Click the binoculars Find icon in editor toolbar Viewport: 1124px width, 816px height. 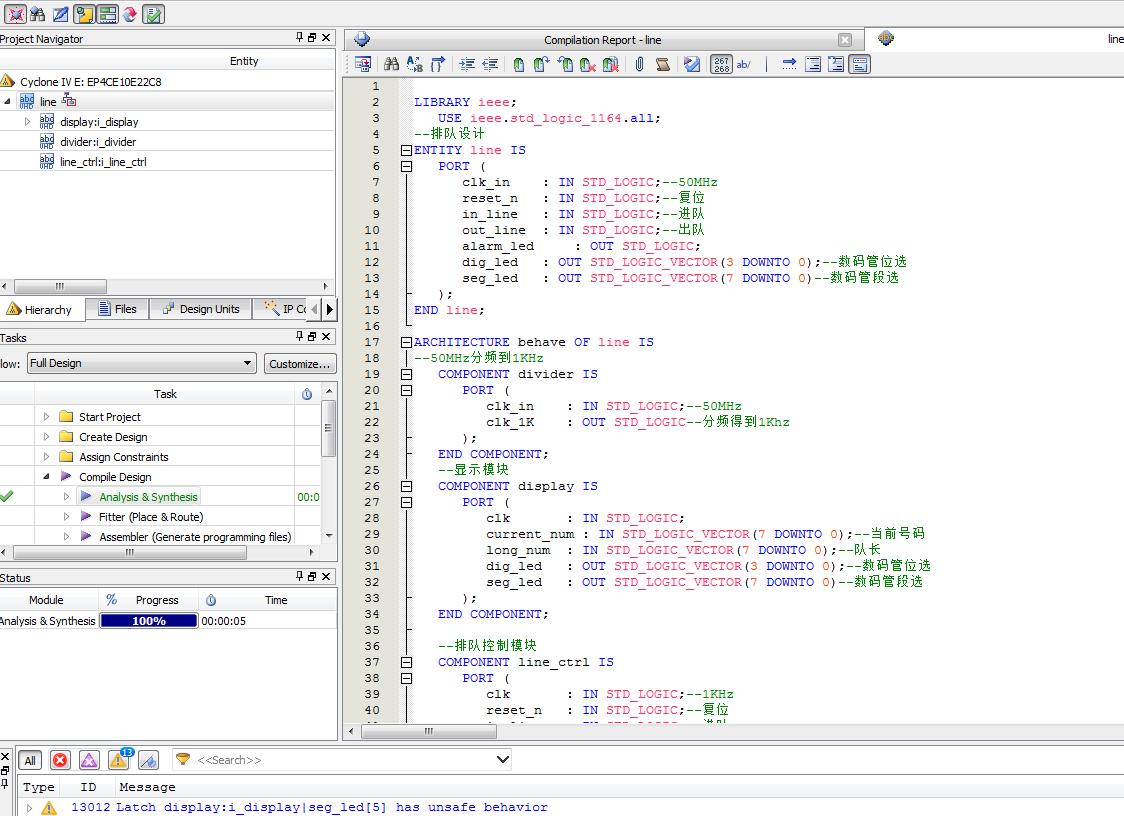[392, 64]
